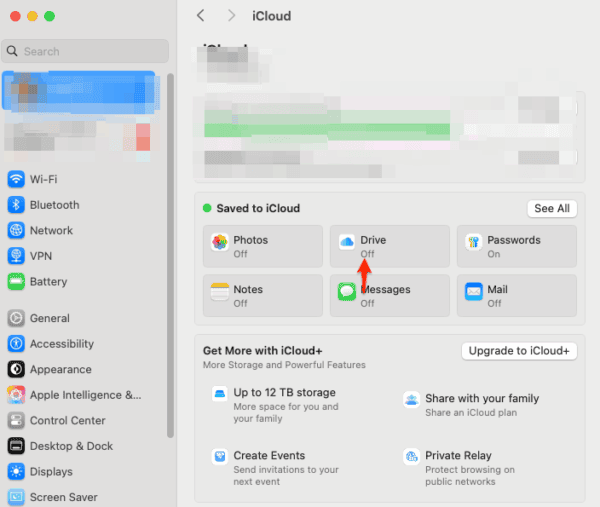Go forward with the right chevron
The height and width of the screenshot is (507, 600).
(x=232, y=16)
